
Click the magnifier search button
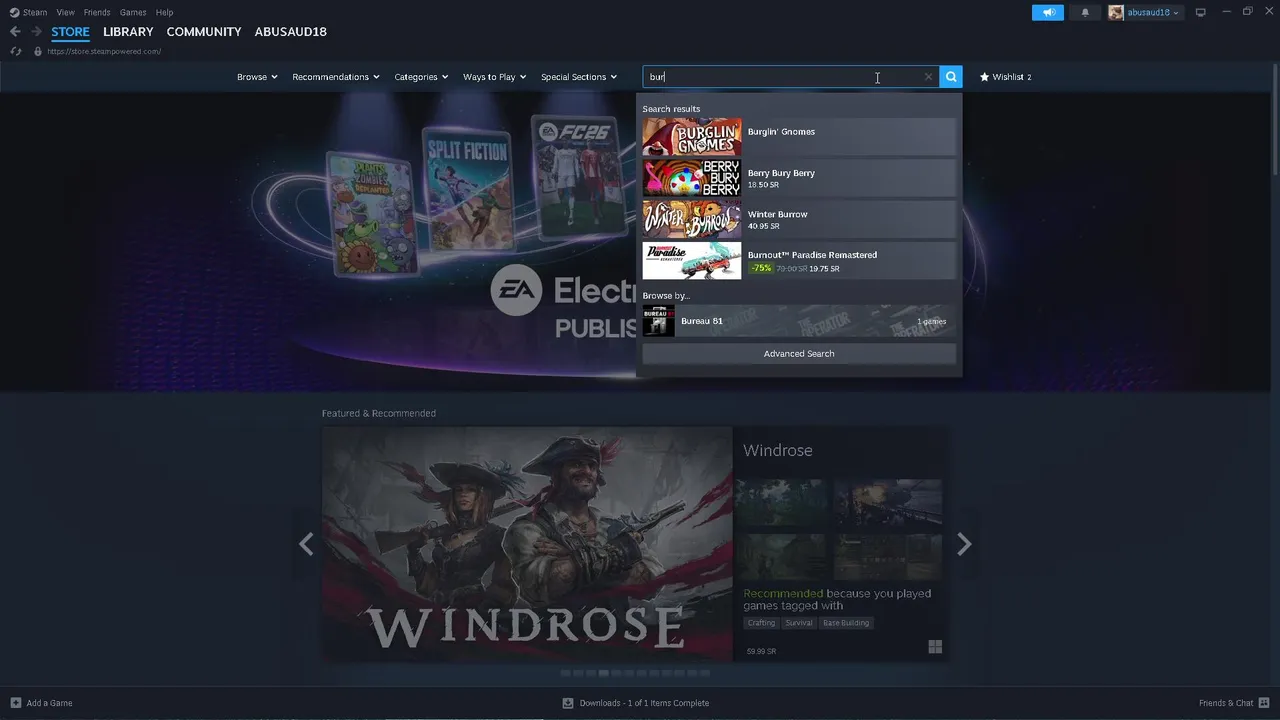pyautogui.click(x=951, y=77)
